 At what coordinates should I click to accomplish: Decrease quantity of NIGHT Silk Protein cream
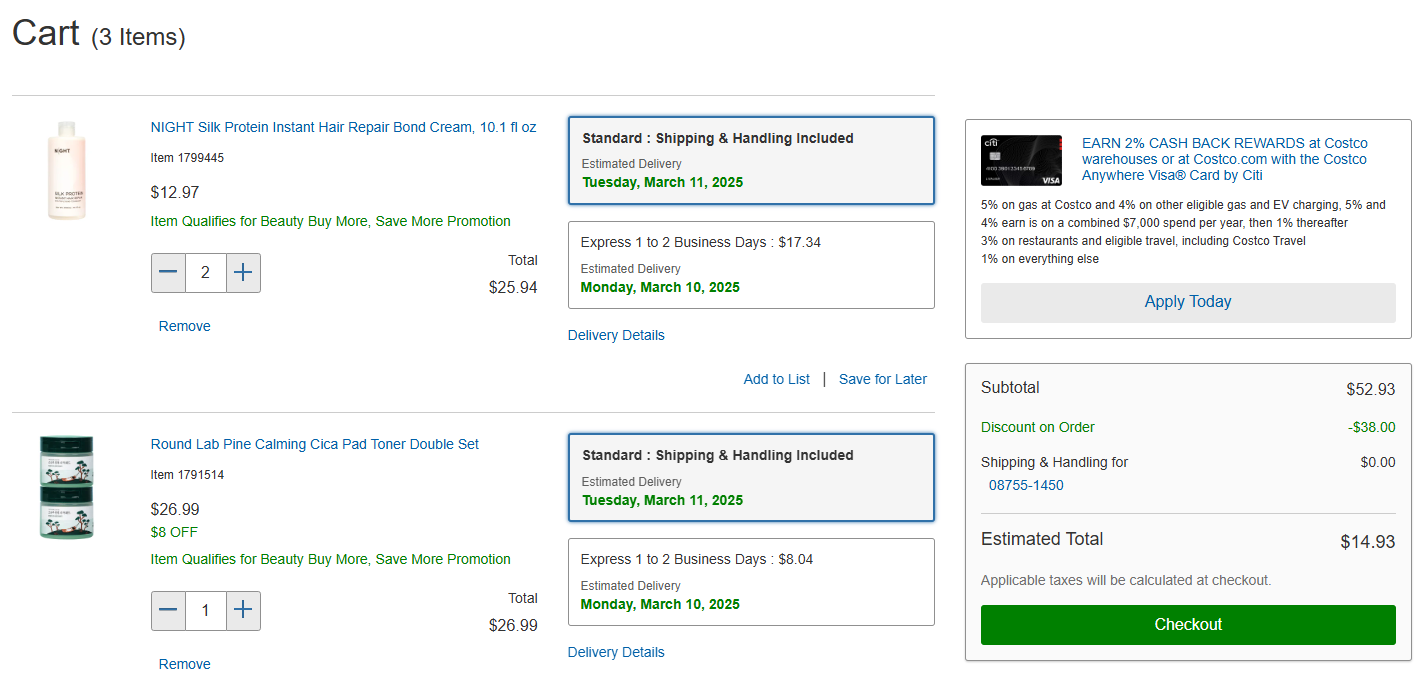168,273
